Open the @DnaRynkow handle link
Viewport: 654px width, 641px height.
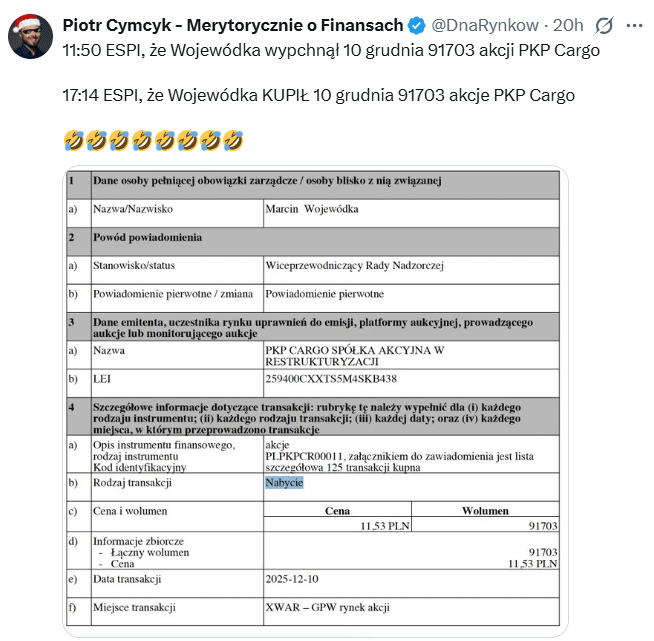485,24
